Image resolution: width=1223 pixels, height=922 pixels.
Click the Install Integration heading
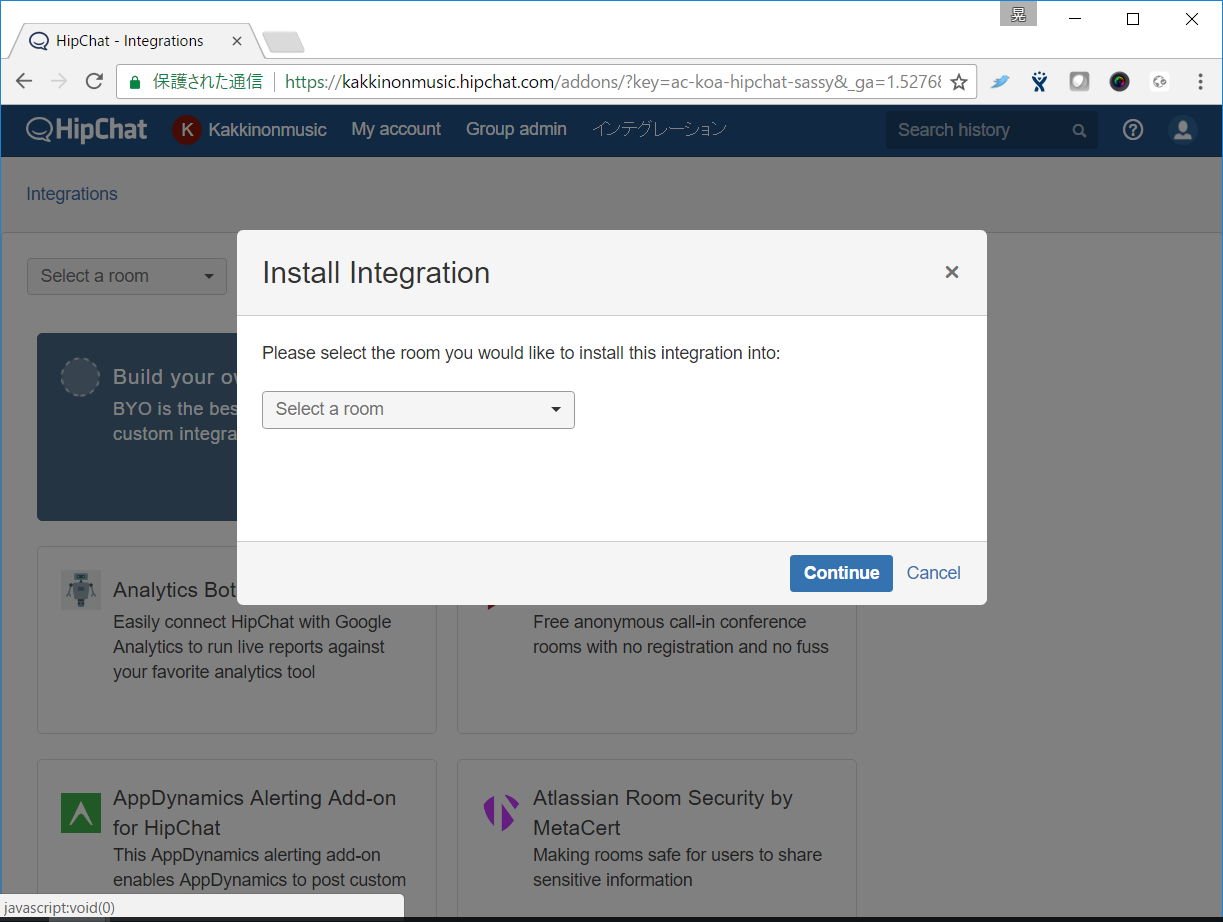[376, 273]
